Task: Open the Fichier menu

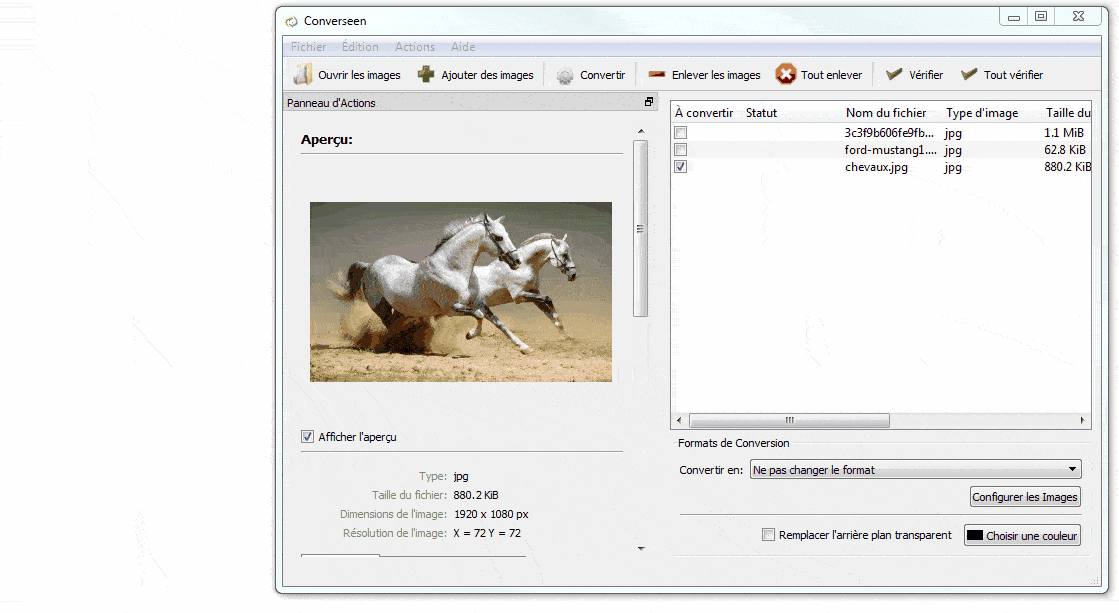Action: pyautogui.click(x=308, y=47)
